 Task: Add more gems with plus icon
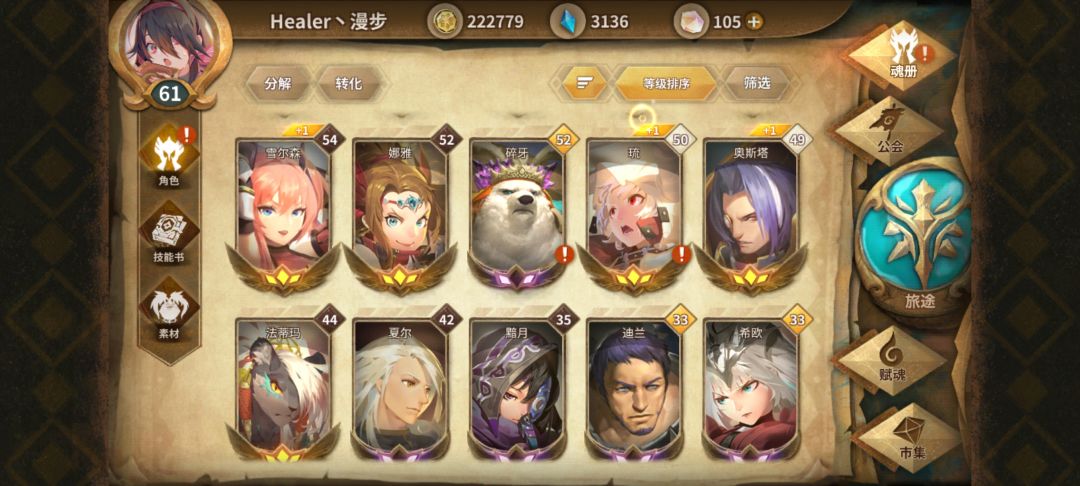755,21
